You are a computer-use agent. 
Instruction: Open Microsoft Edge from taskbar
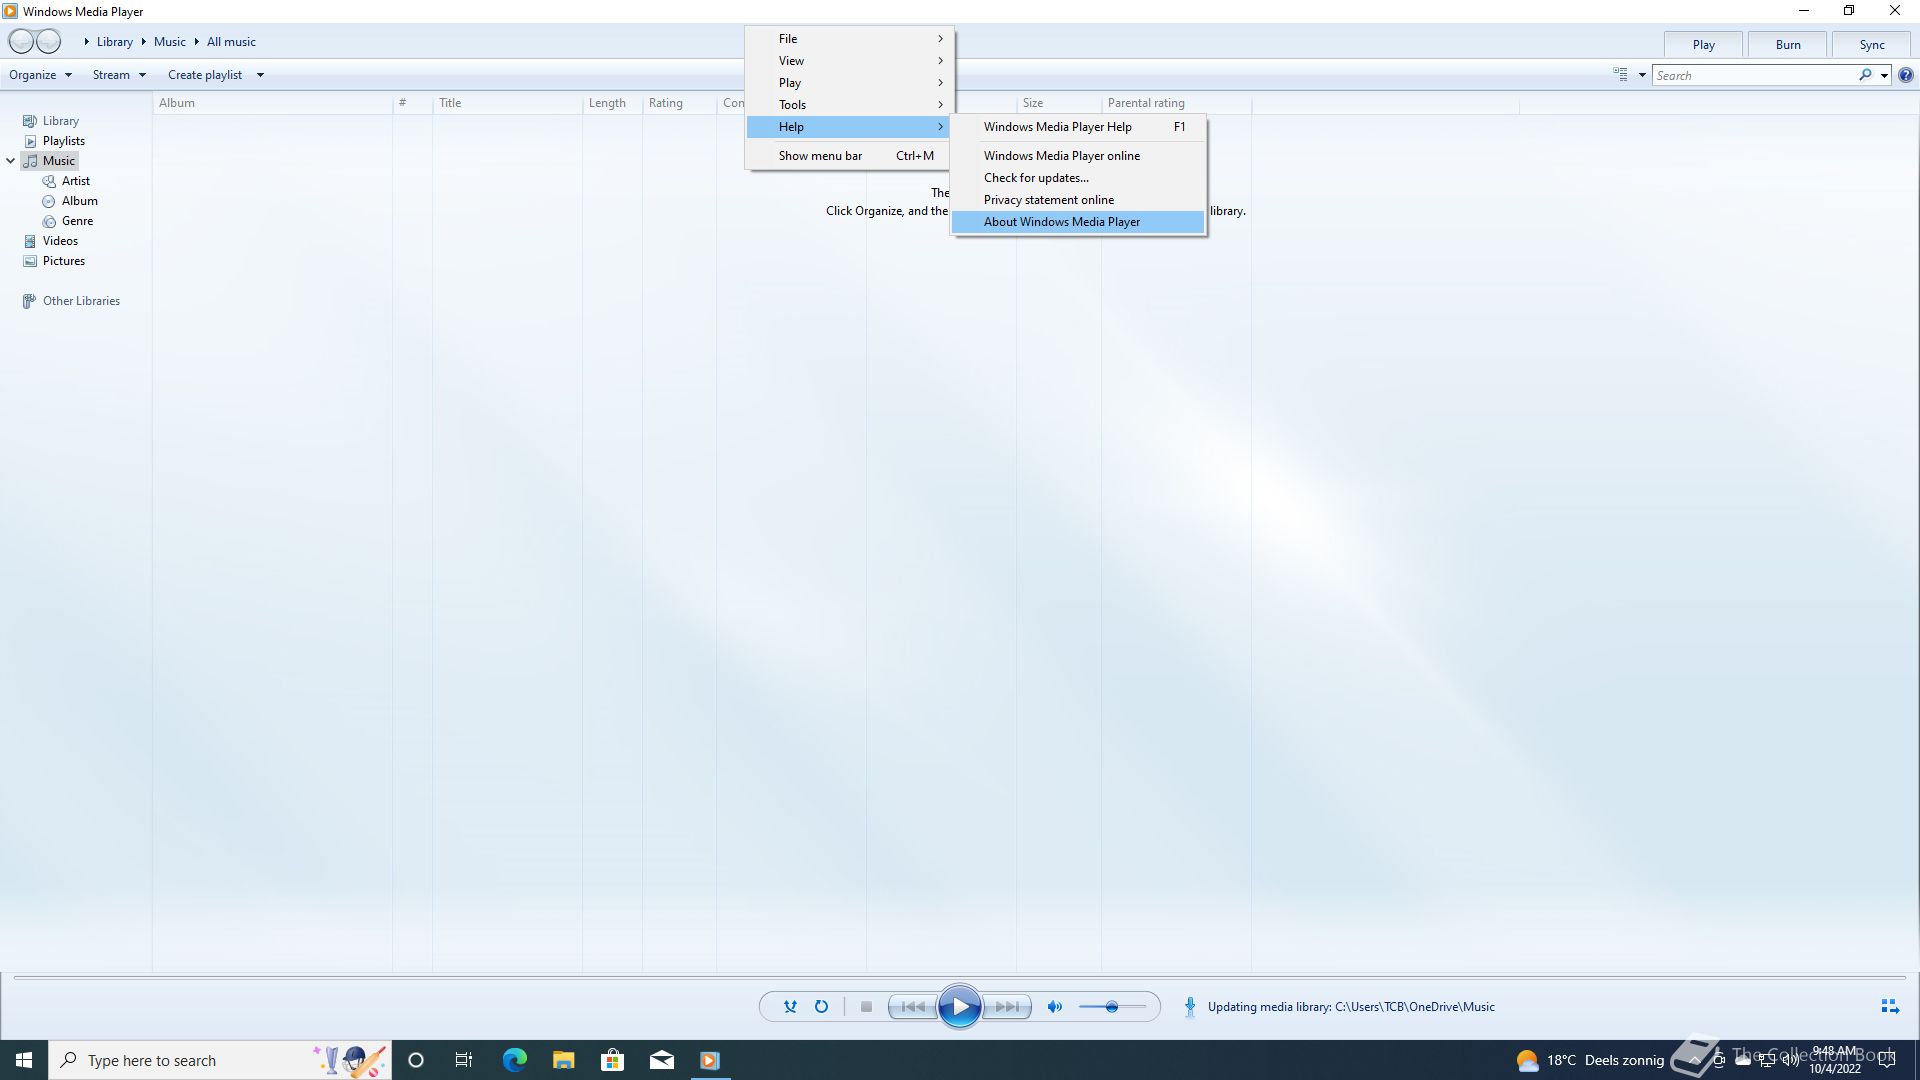coord(514,1060)
